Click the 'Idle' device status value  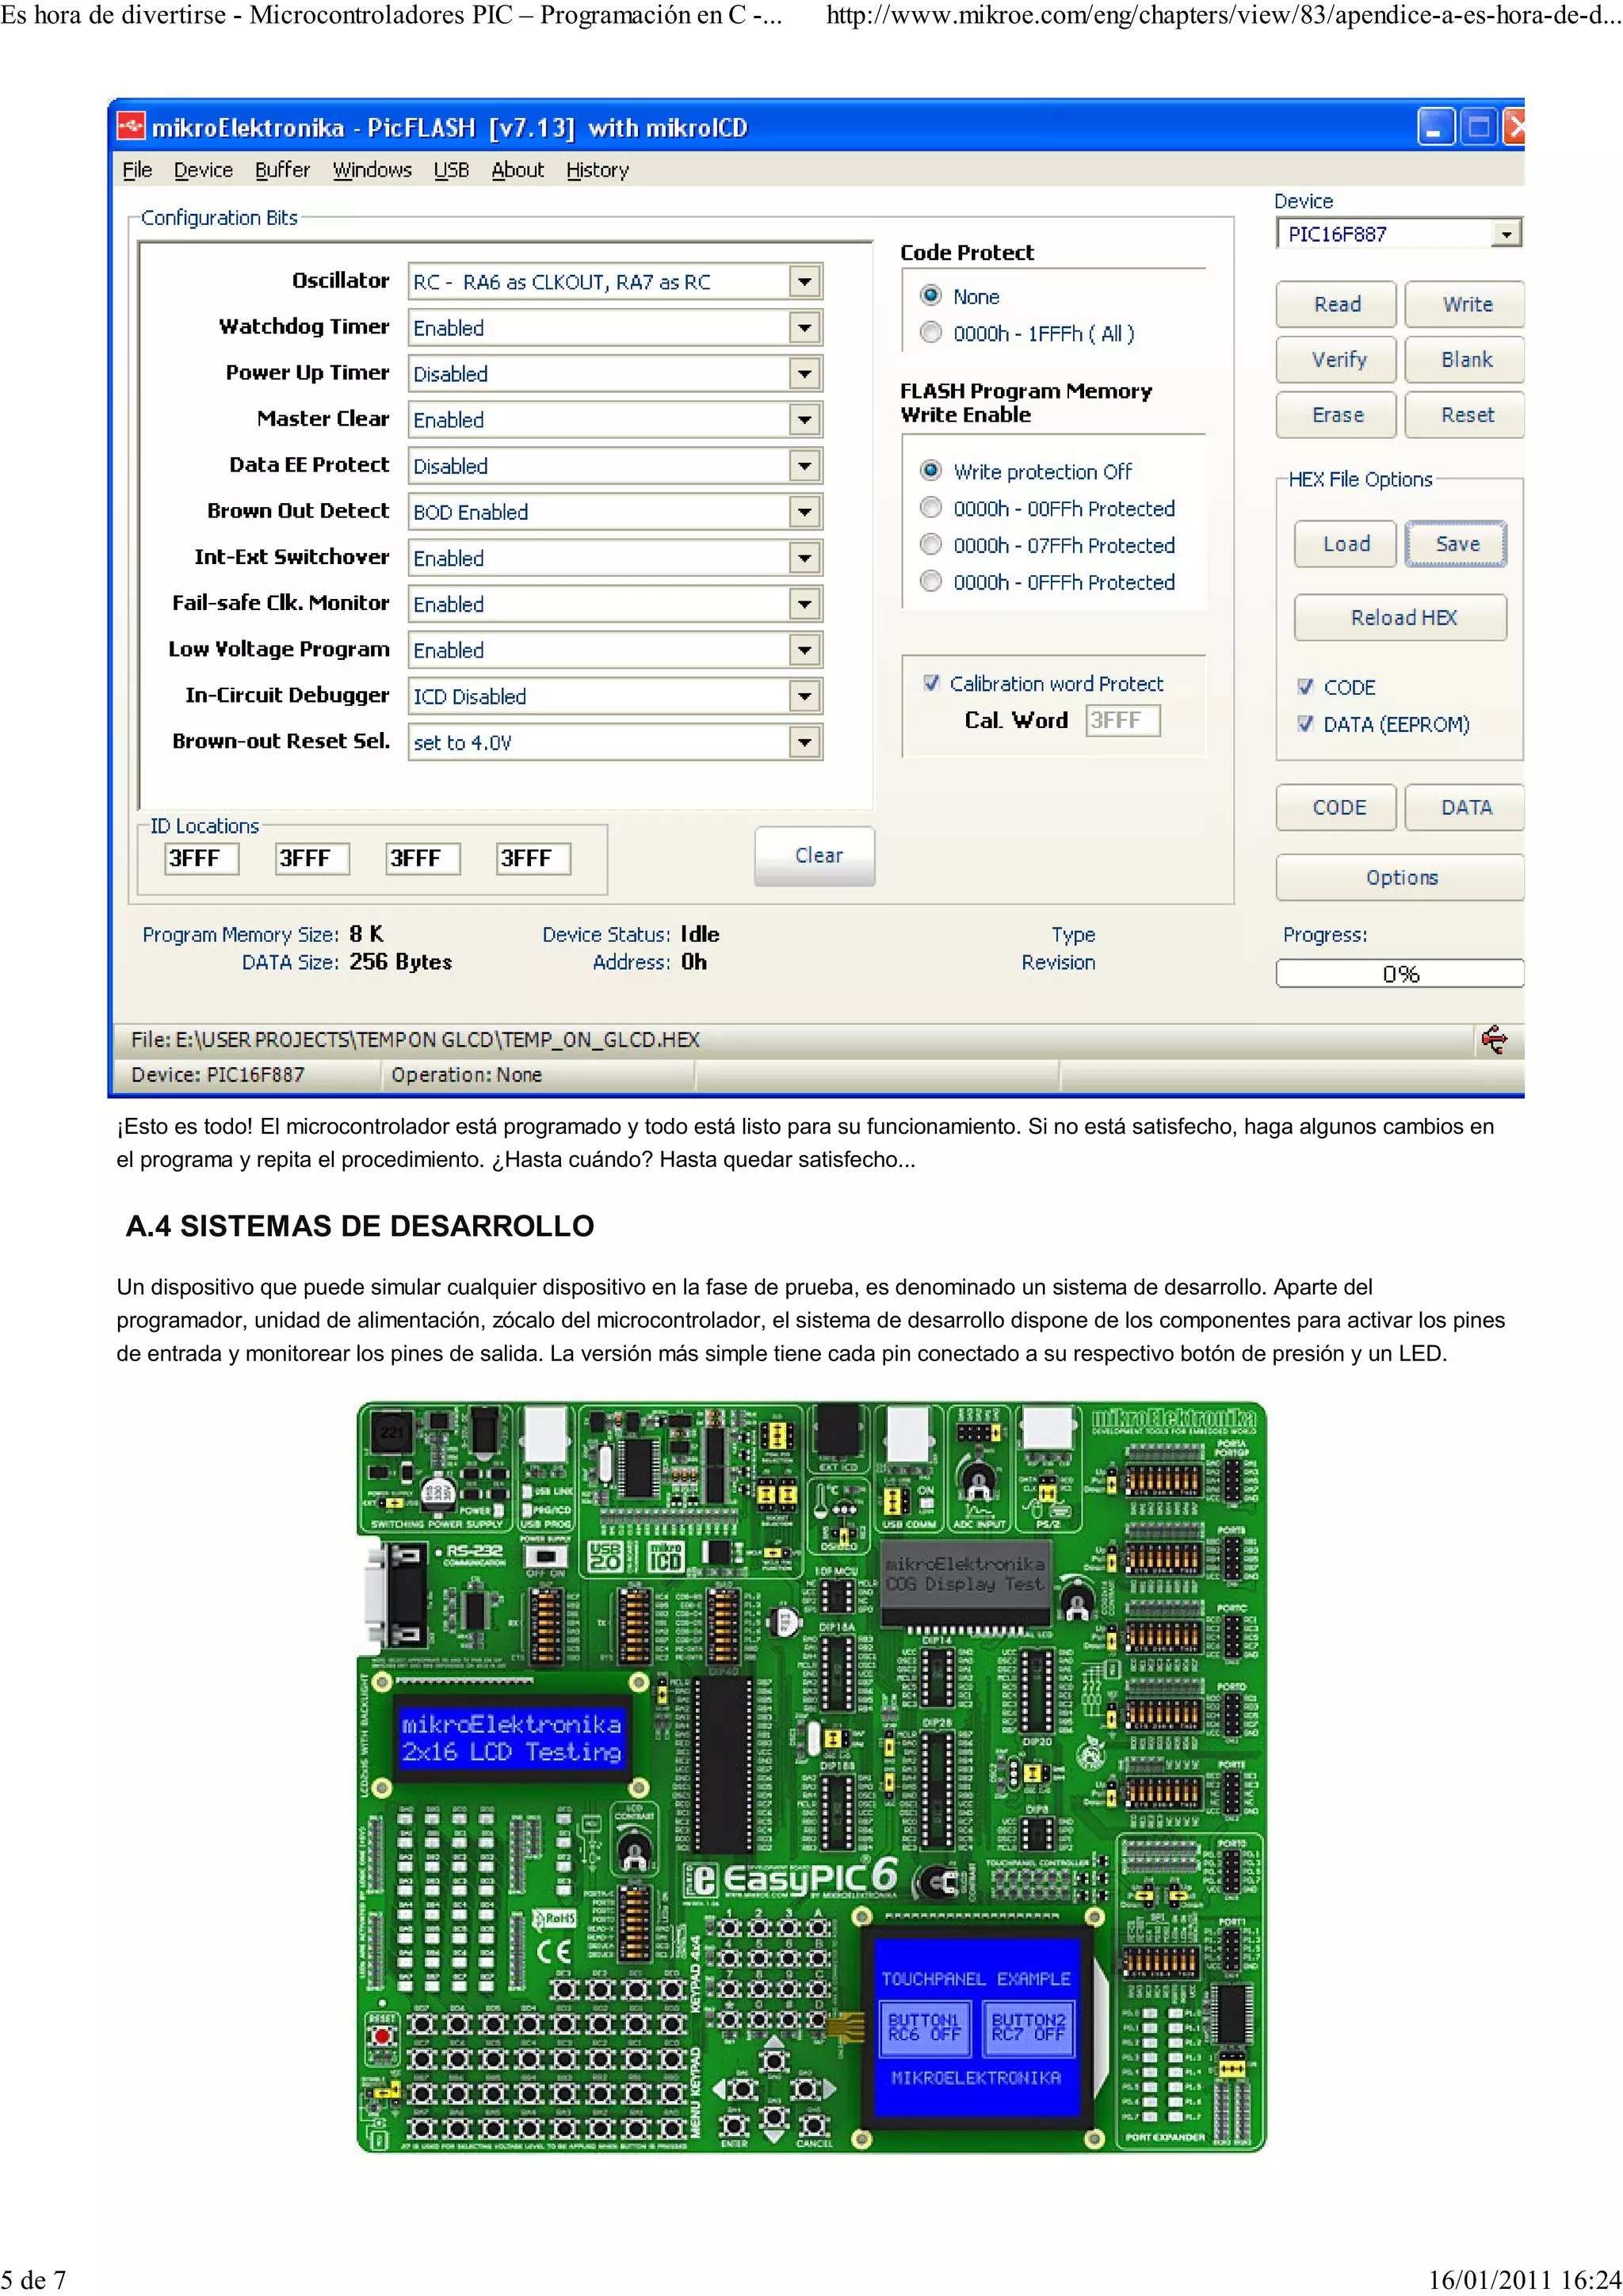(700, 934)
